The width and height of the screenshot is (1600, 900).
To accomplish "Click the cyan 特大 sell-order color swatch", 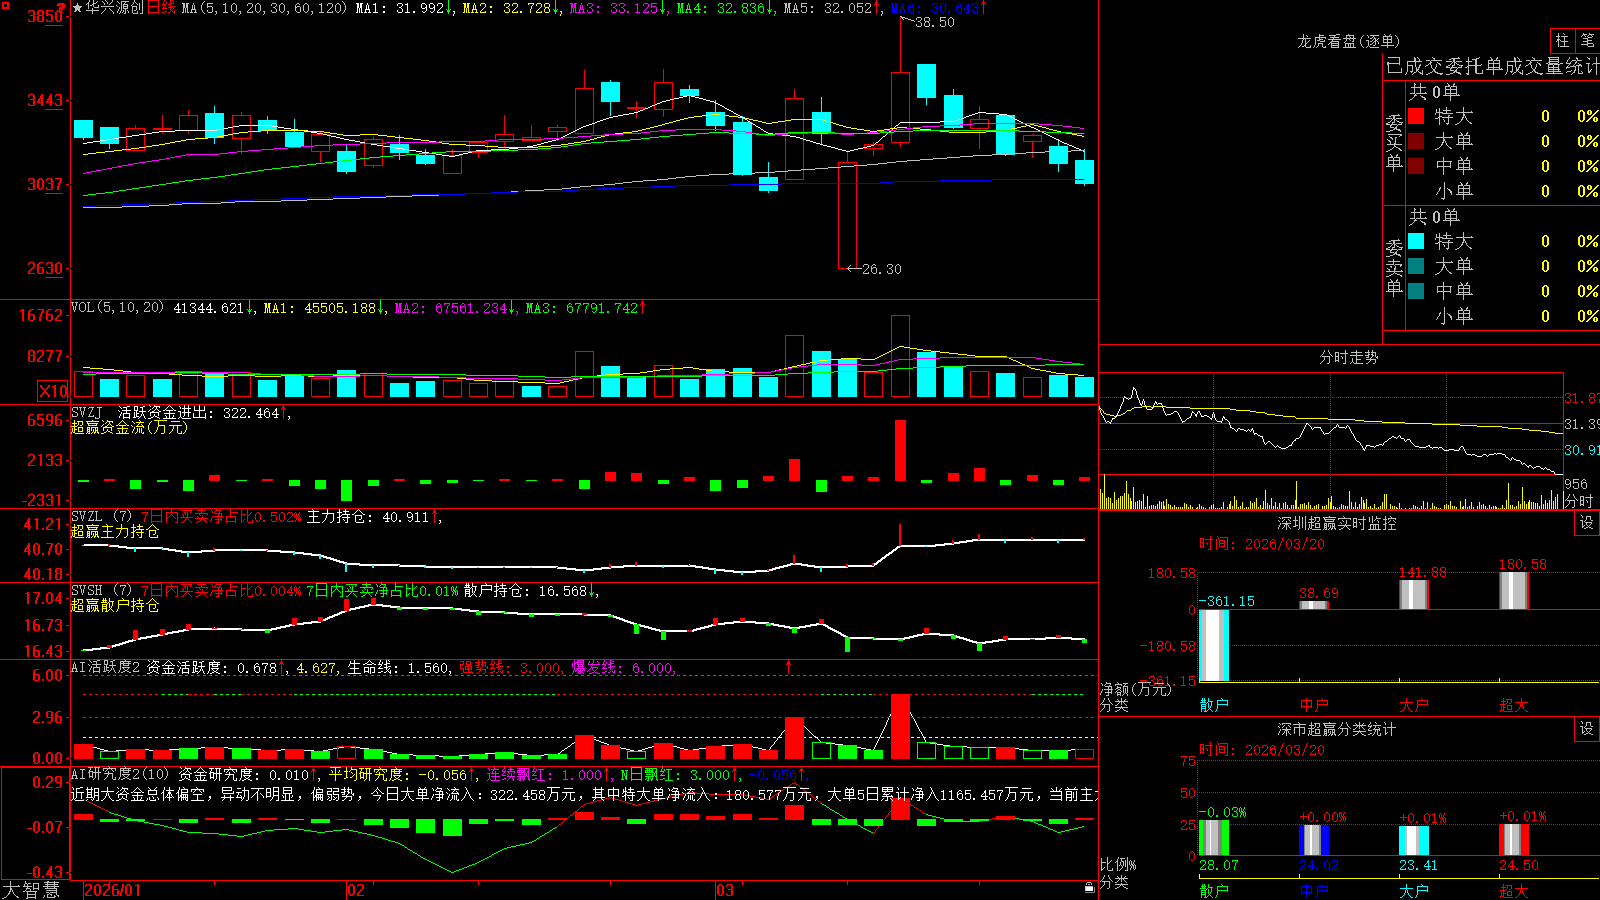I will point(1416,241).
